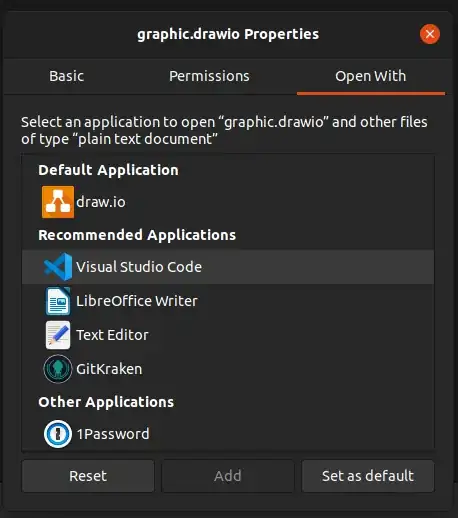458x518 pixels.
Task: Click the LibreOffice Writer icon
Action: pyautogui.click(x=58, y=301)
